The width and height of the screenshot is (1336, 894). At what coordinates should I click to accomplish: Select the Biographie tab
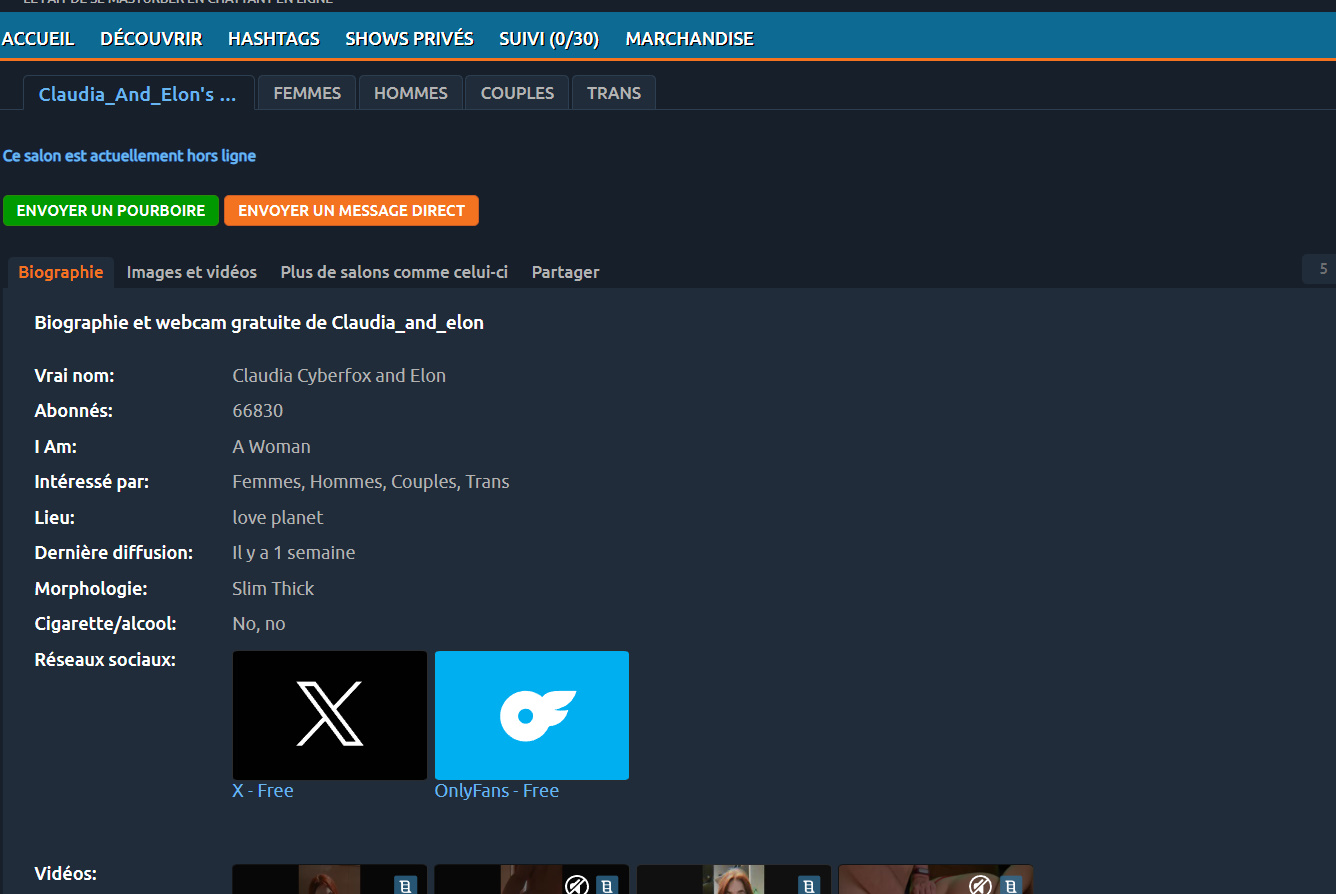[x=61, y=272]
